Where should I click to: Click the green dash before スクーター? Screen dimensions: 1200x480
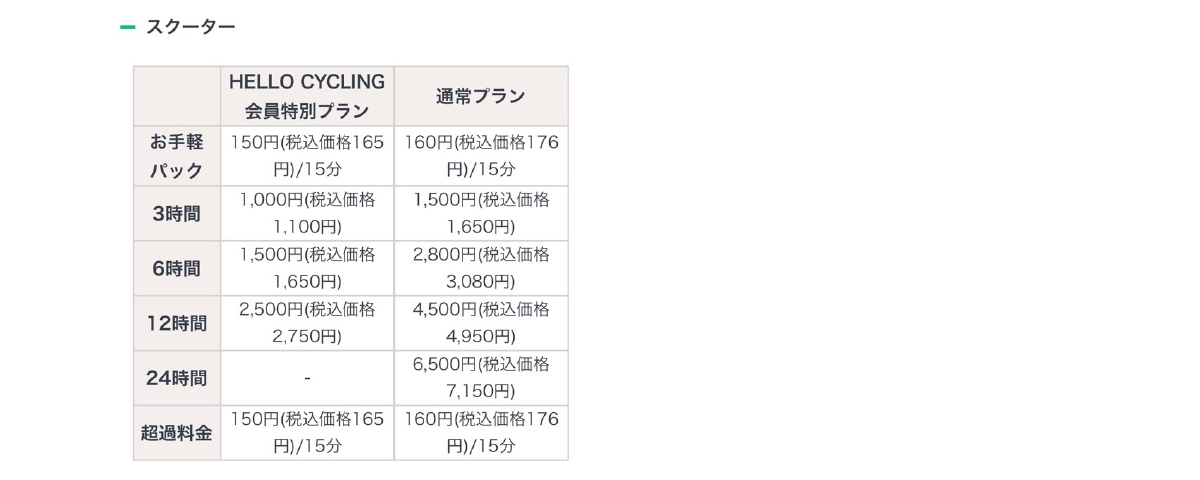pos(127,27)
